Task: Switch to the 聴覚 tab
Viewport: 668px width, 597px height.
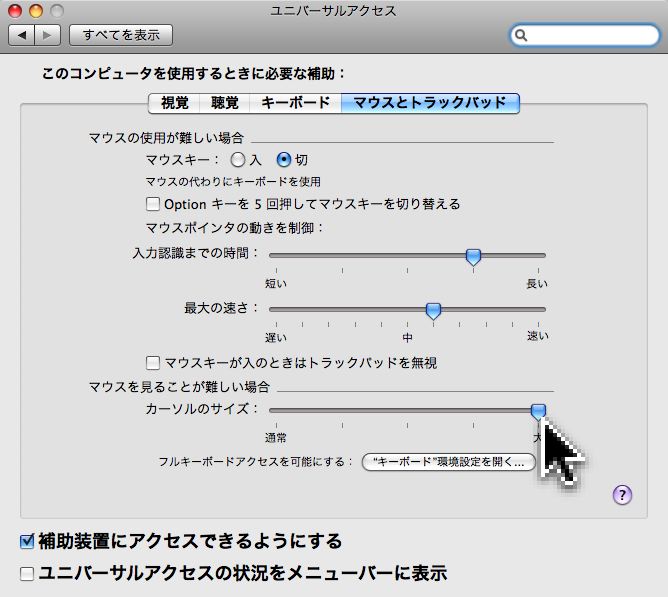Action: point(225,102)
